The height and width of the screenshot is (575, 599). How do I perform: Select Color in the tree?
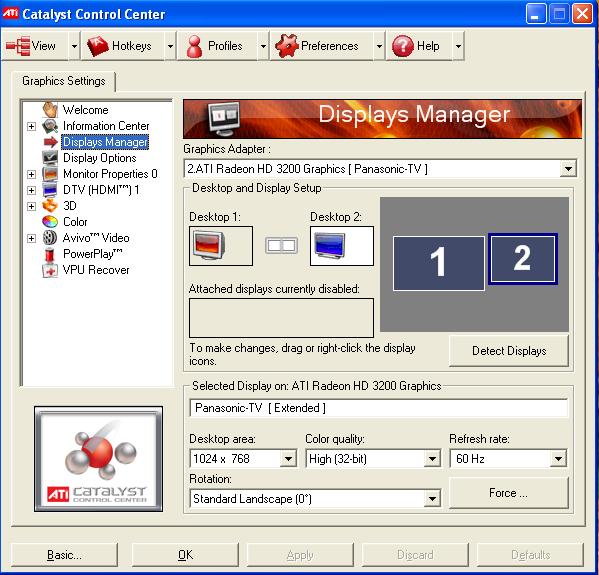coord(75,222)
